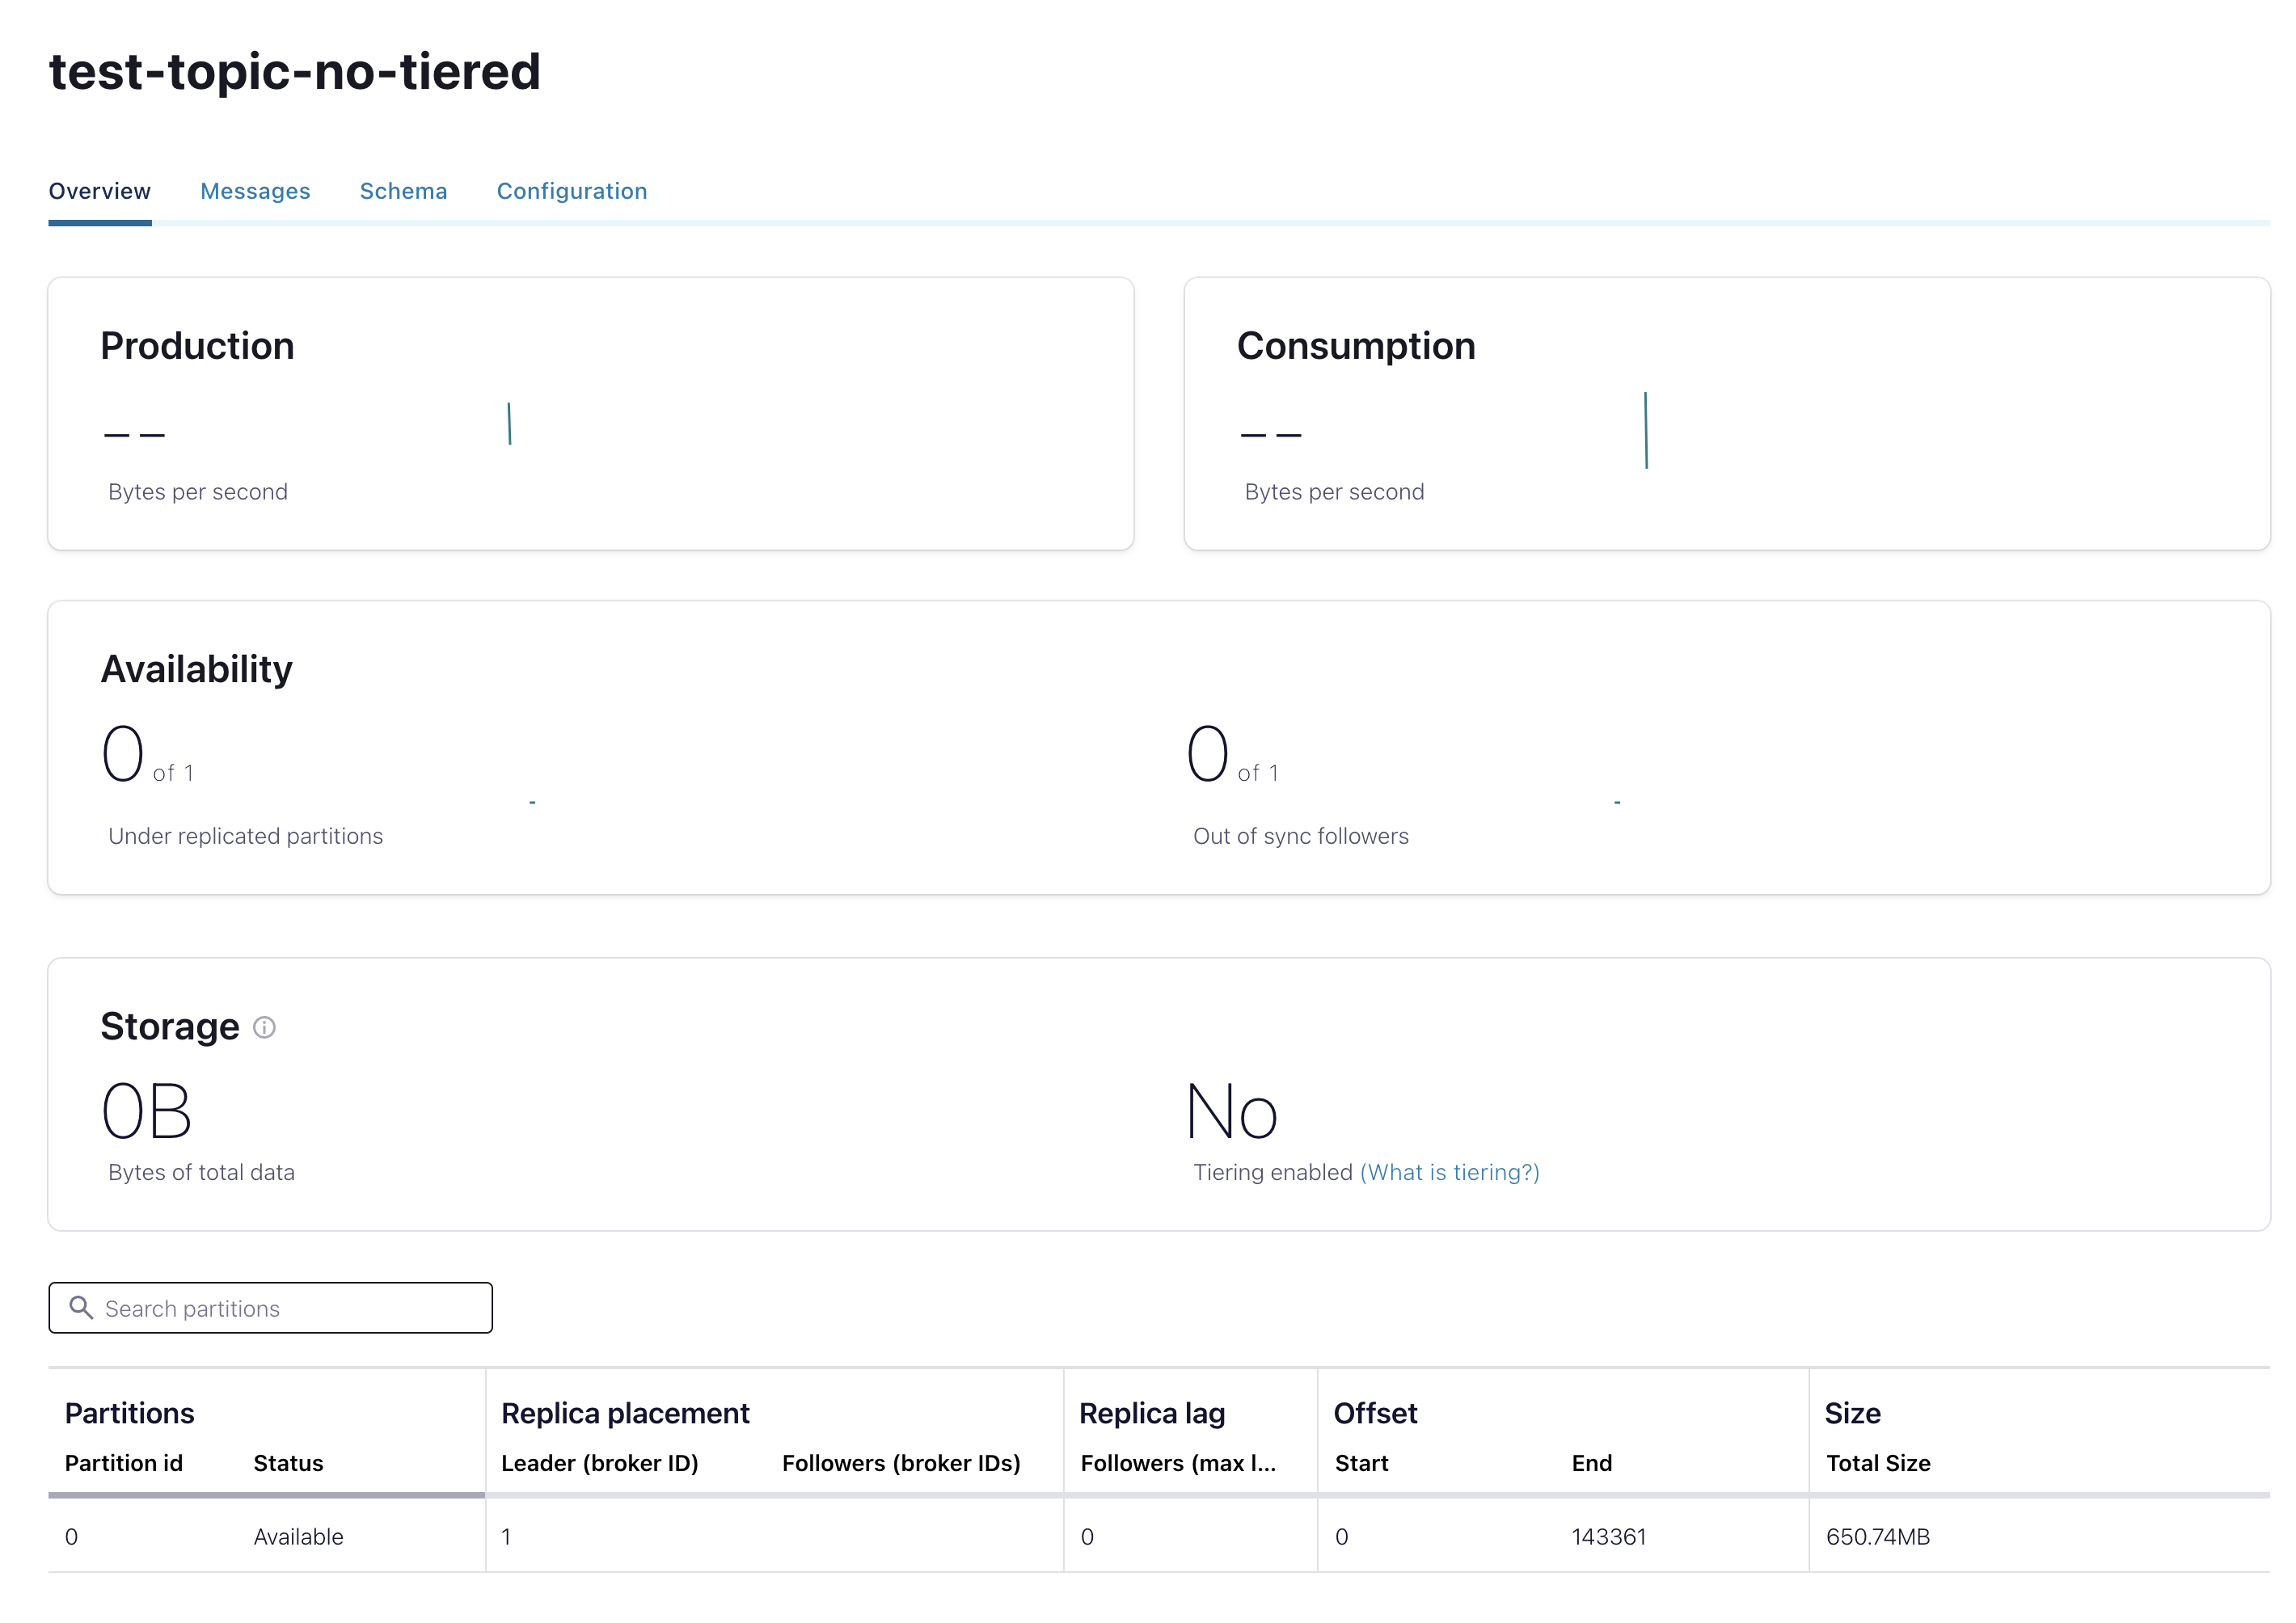
Task: Focus the Search partitions field
Action: tap(290, 1308)
